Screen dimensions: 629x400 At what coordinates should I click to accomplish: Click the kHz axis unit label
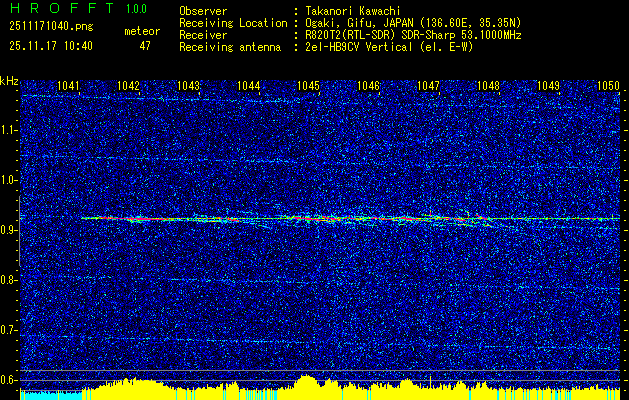point(10,81)
